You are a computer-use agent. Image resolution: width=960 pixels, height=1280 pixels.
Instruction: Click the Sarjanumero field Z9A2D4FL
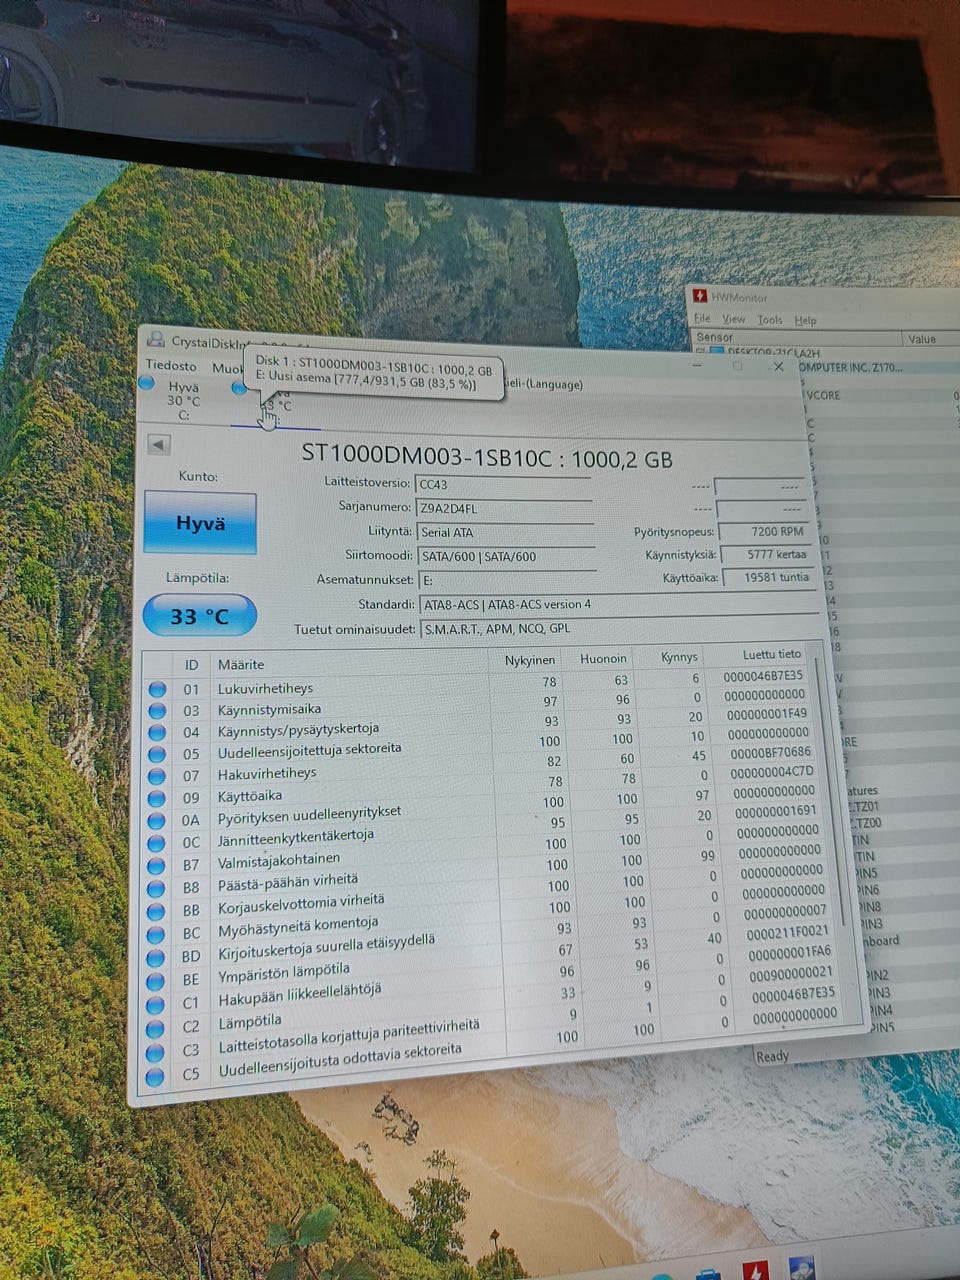click(504, 508)
